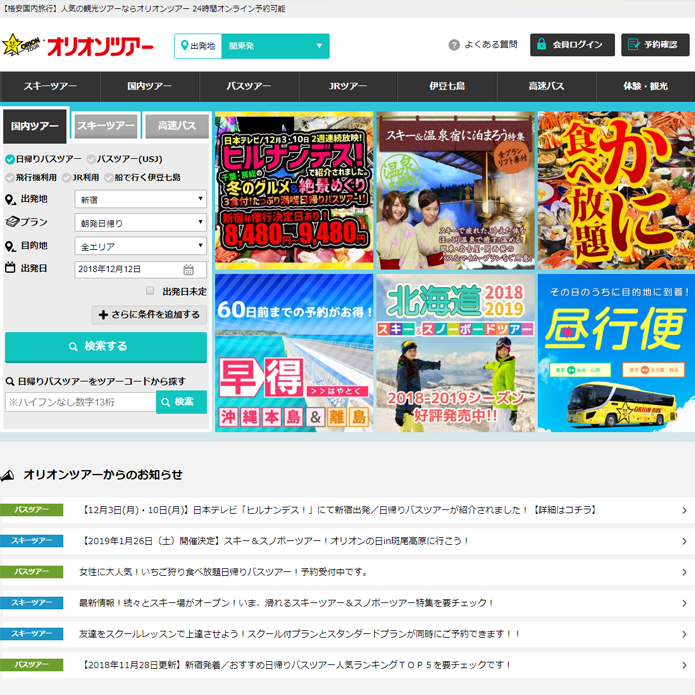Open スキーツアー in the main navigation bar
Viewport: 695px width, 695px height.
click(50, 86)
